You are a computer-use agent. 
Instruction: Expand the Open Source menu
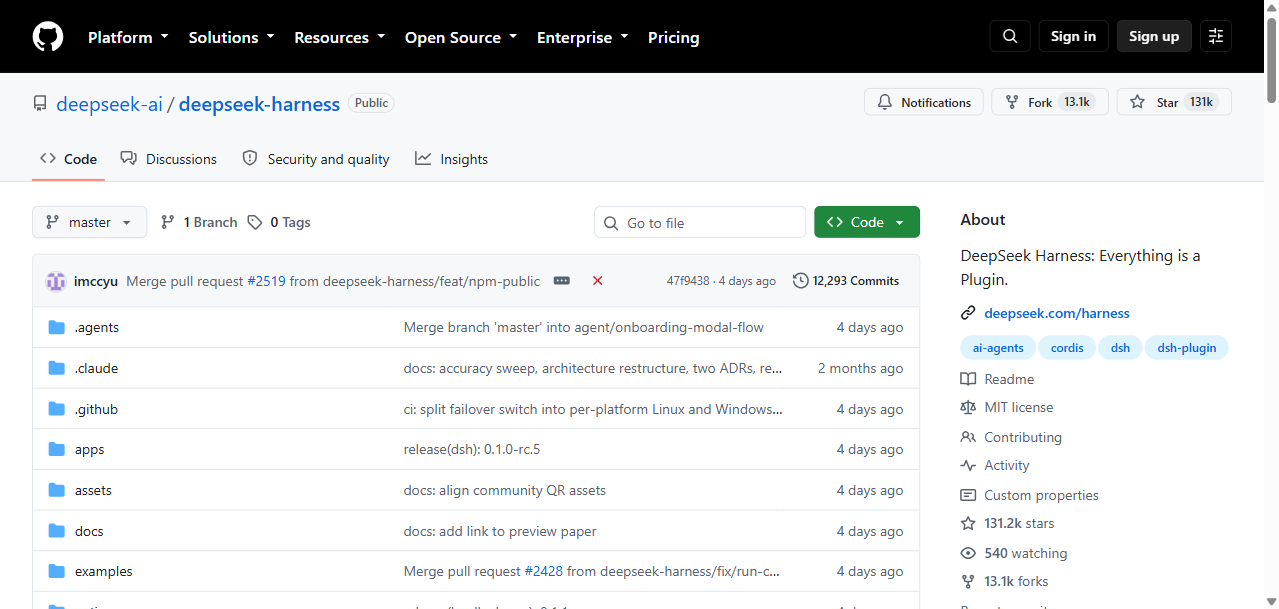pos(461,37)
